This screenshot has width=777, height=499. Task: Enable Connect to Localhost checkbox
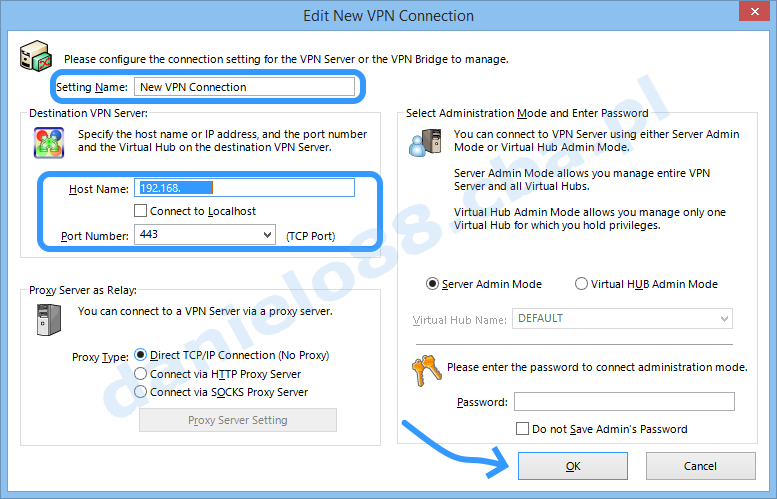pos(141,211)
